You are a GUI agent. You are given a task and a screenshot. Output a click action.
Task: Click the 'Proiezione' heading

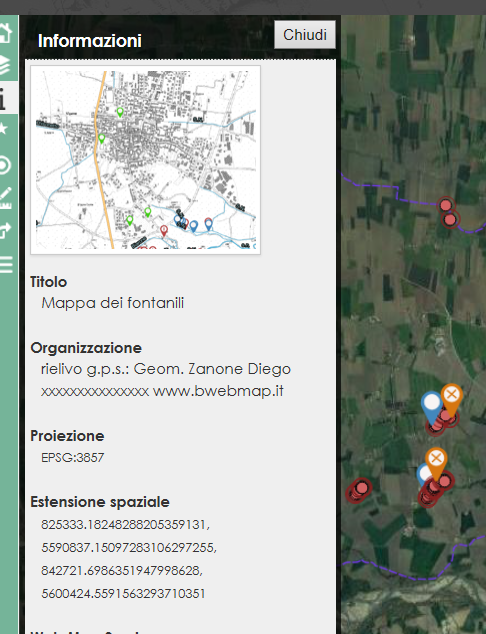click(x=67, y=436)
